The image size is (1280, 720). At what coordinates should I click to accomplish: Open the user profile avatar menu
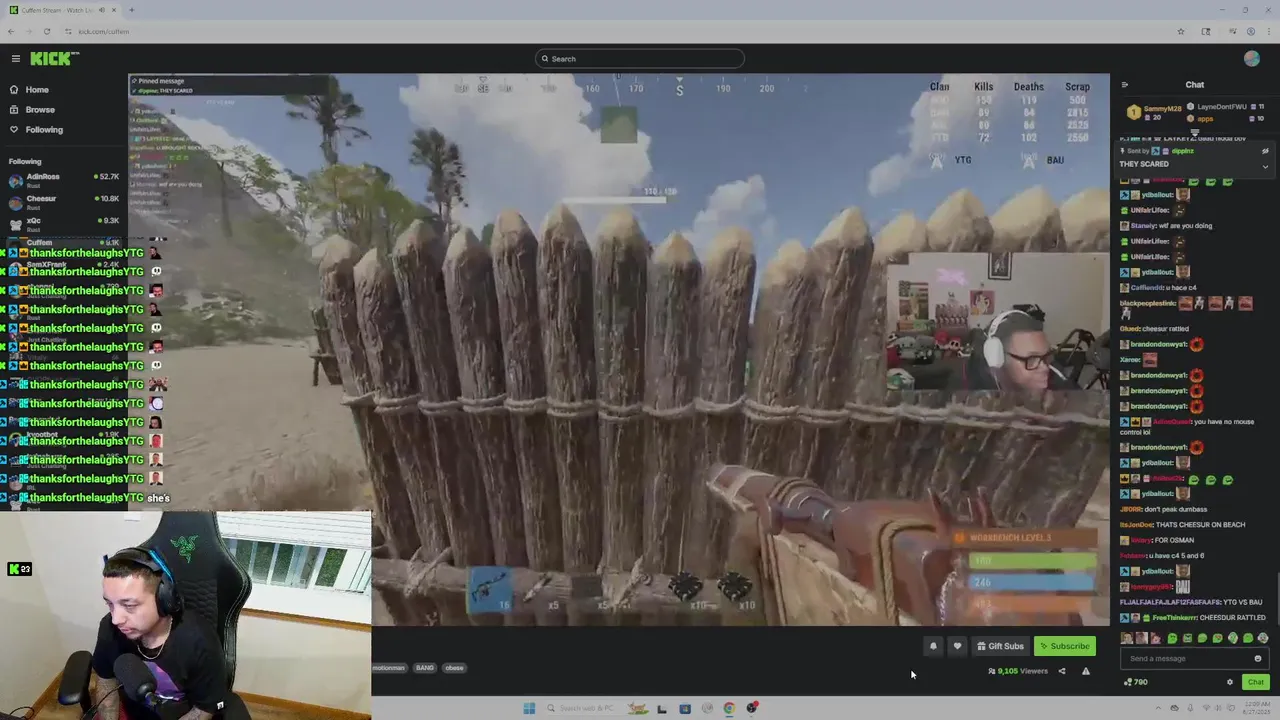point(1252,59)
